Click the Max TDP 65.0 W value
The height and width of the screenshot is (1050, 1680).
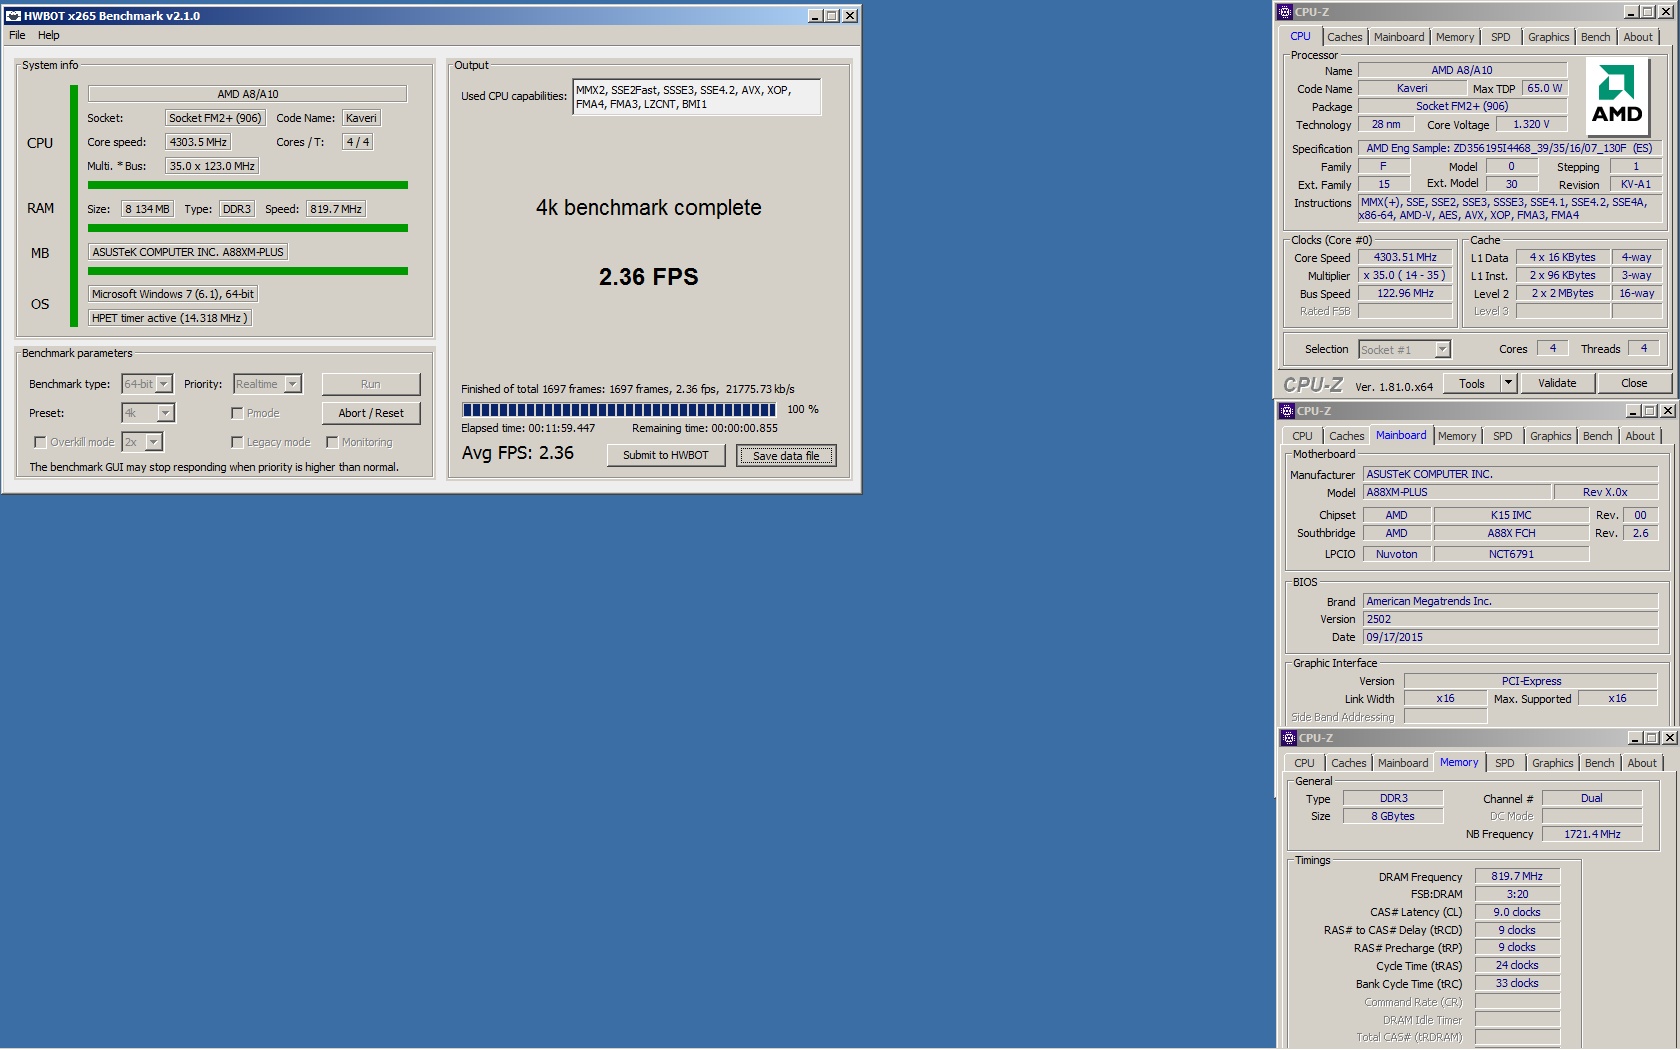(1544, 89)
